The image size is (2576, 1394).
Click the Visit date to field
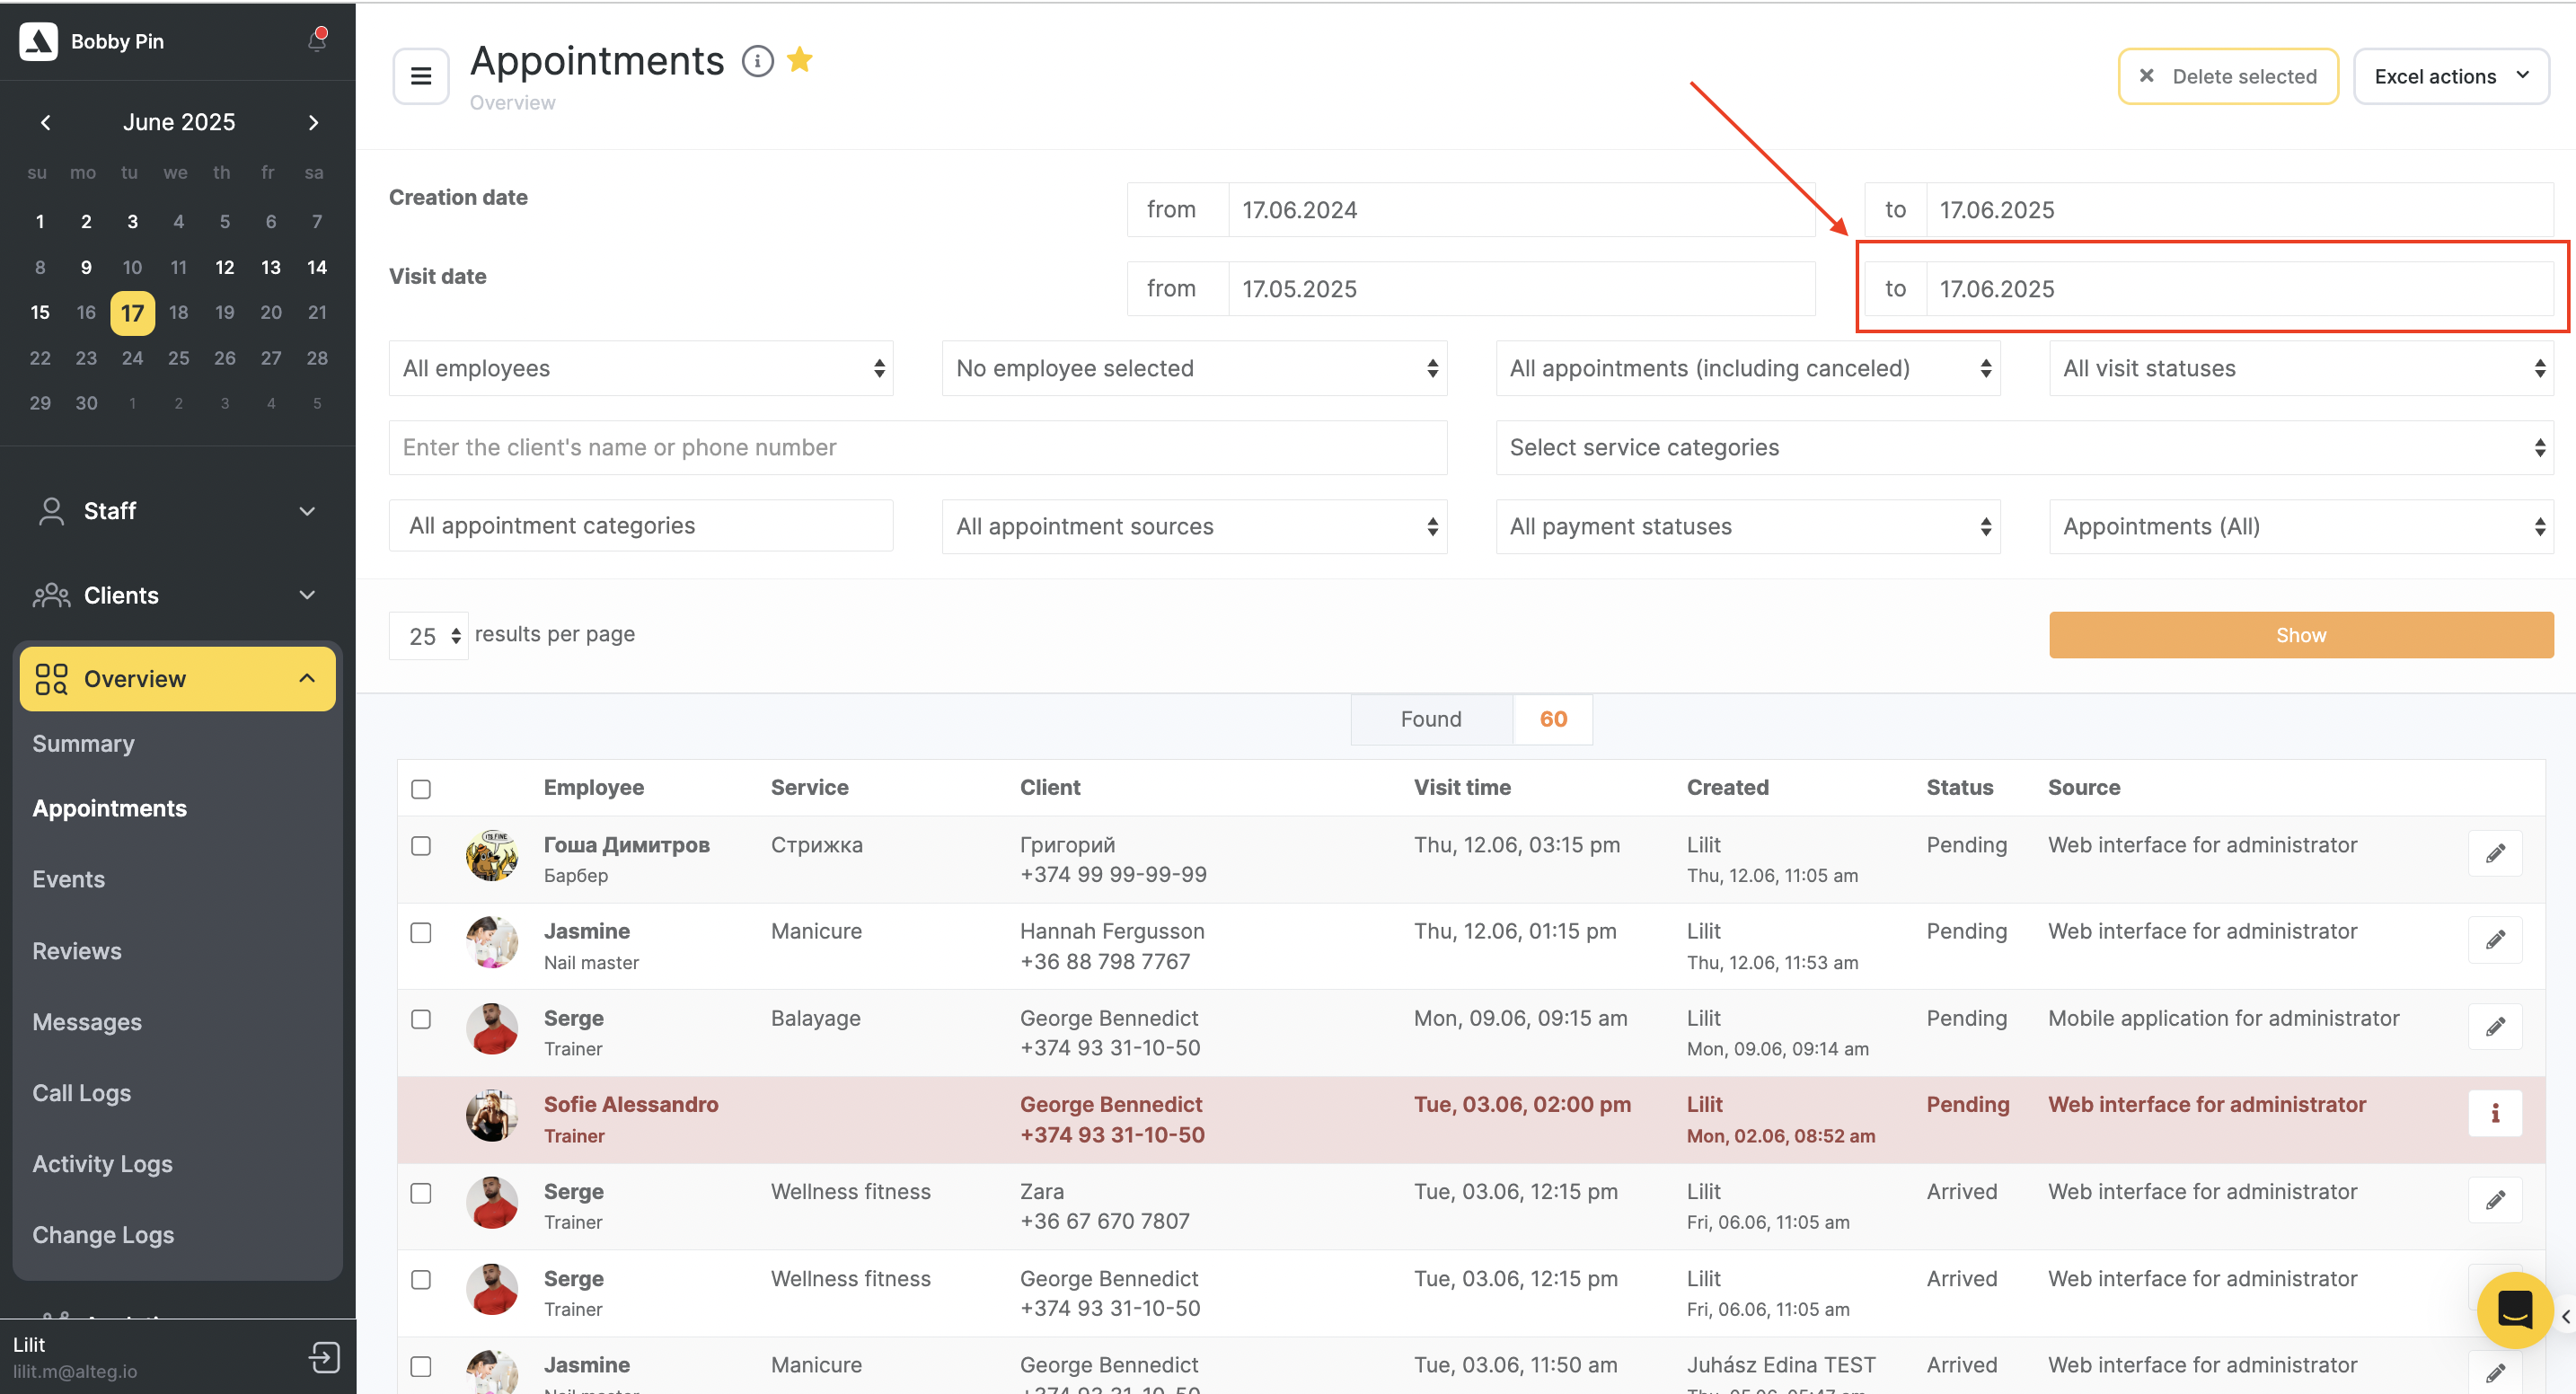[2239, 288]
